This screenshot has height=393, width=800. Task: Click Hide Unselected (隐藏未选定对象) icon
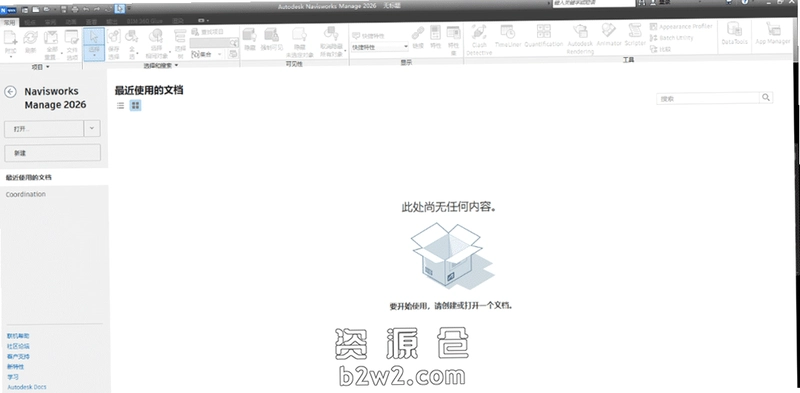point(299,35)
